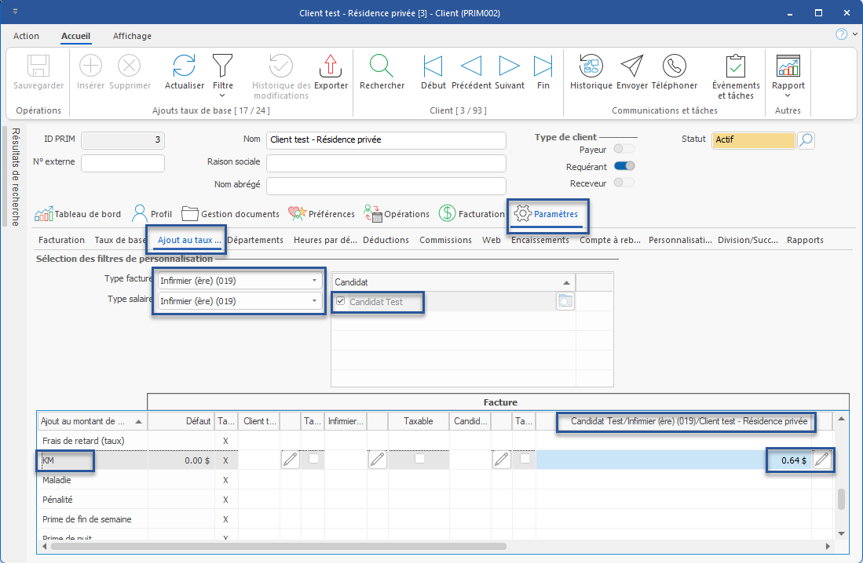
Task: Switch to the Affichage ribbon tab
Action: pos(132,36)
